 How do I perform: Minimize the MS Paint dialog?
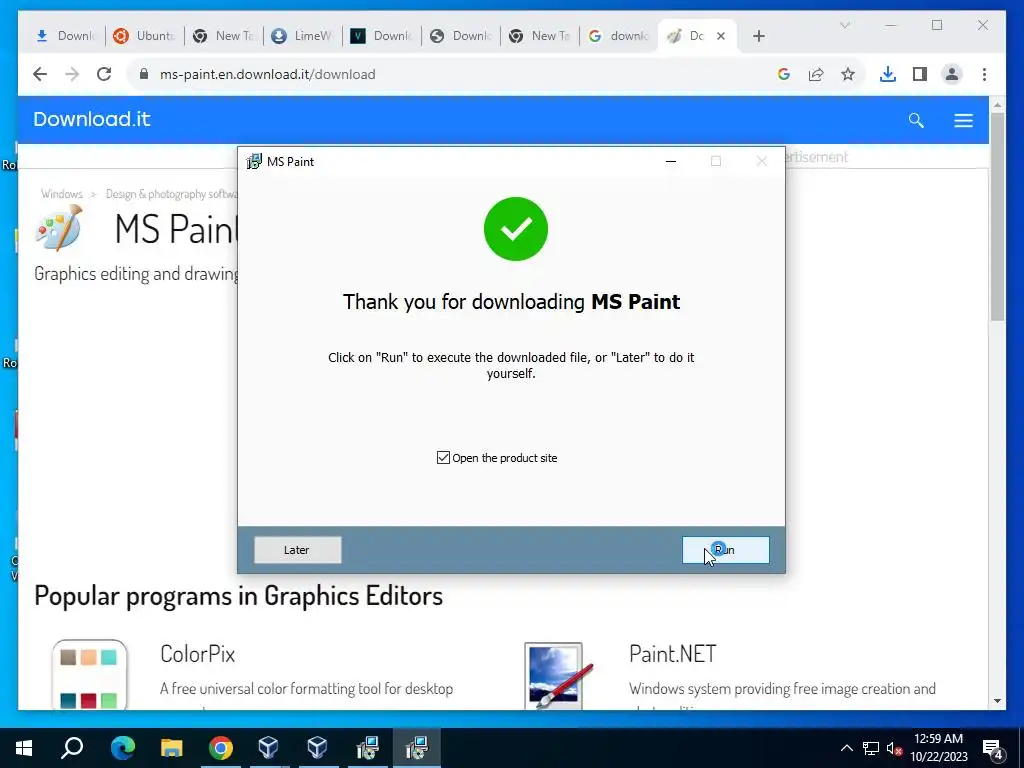click(x=671, y=161)
